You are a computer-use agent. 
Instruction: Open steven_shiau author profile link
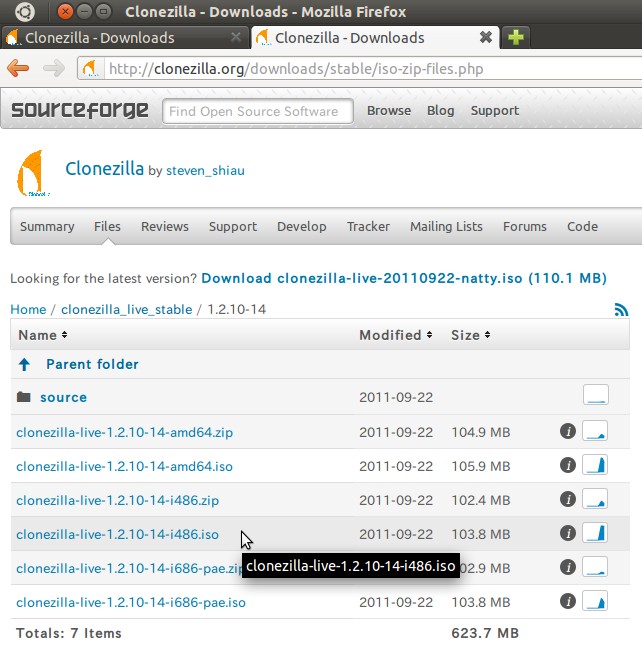tap(205, 170)
